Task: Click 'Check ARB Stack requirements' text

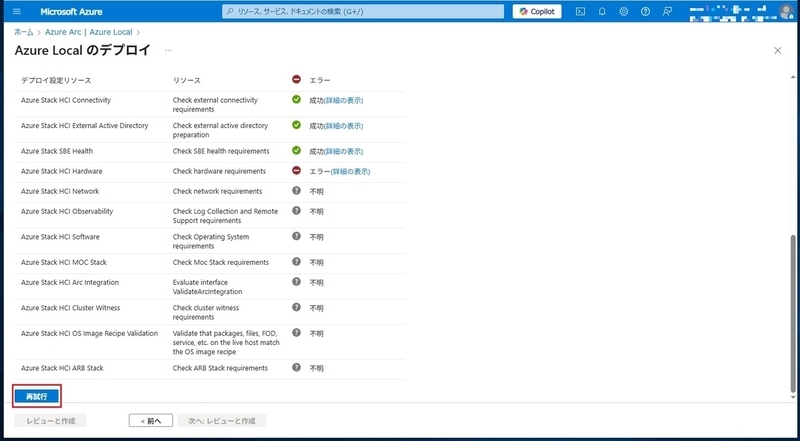Action: click(220, 368)
